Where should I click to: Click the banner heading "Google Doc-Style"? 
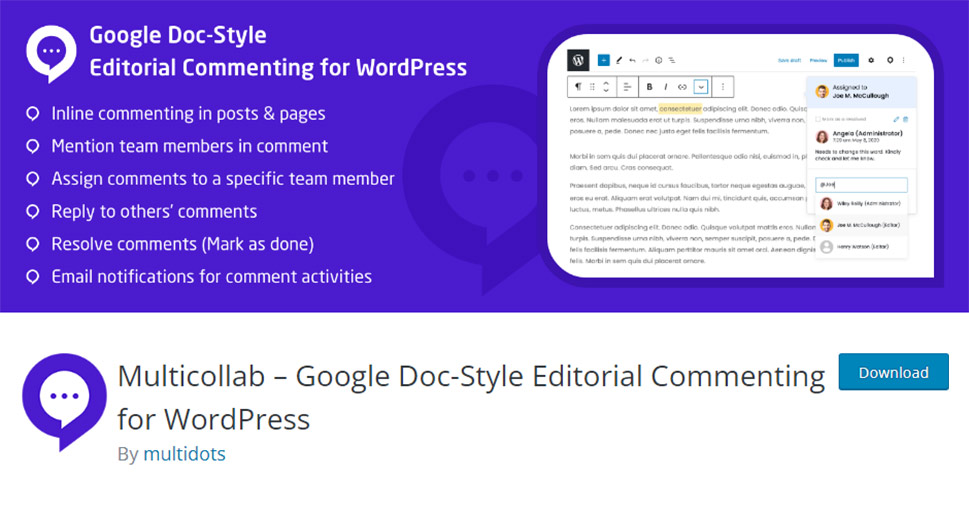pos(178,35)
